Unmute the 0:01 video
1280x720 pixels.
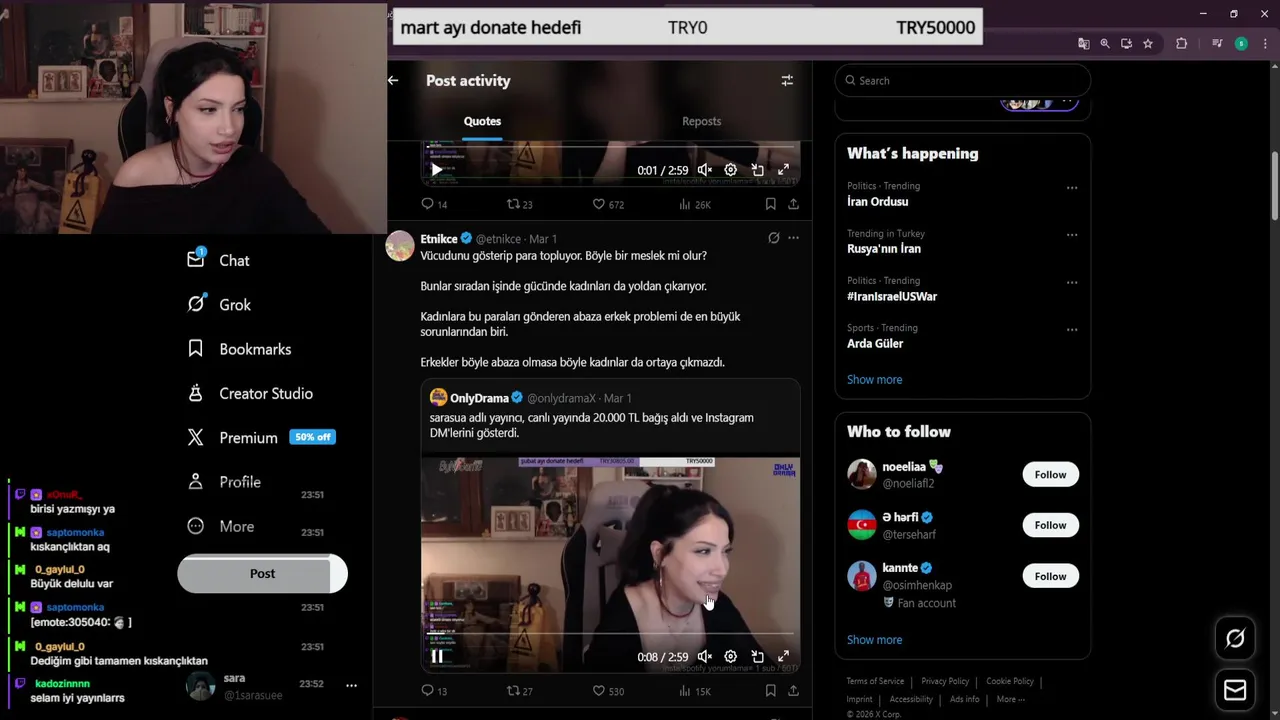705,170
